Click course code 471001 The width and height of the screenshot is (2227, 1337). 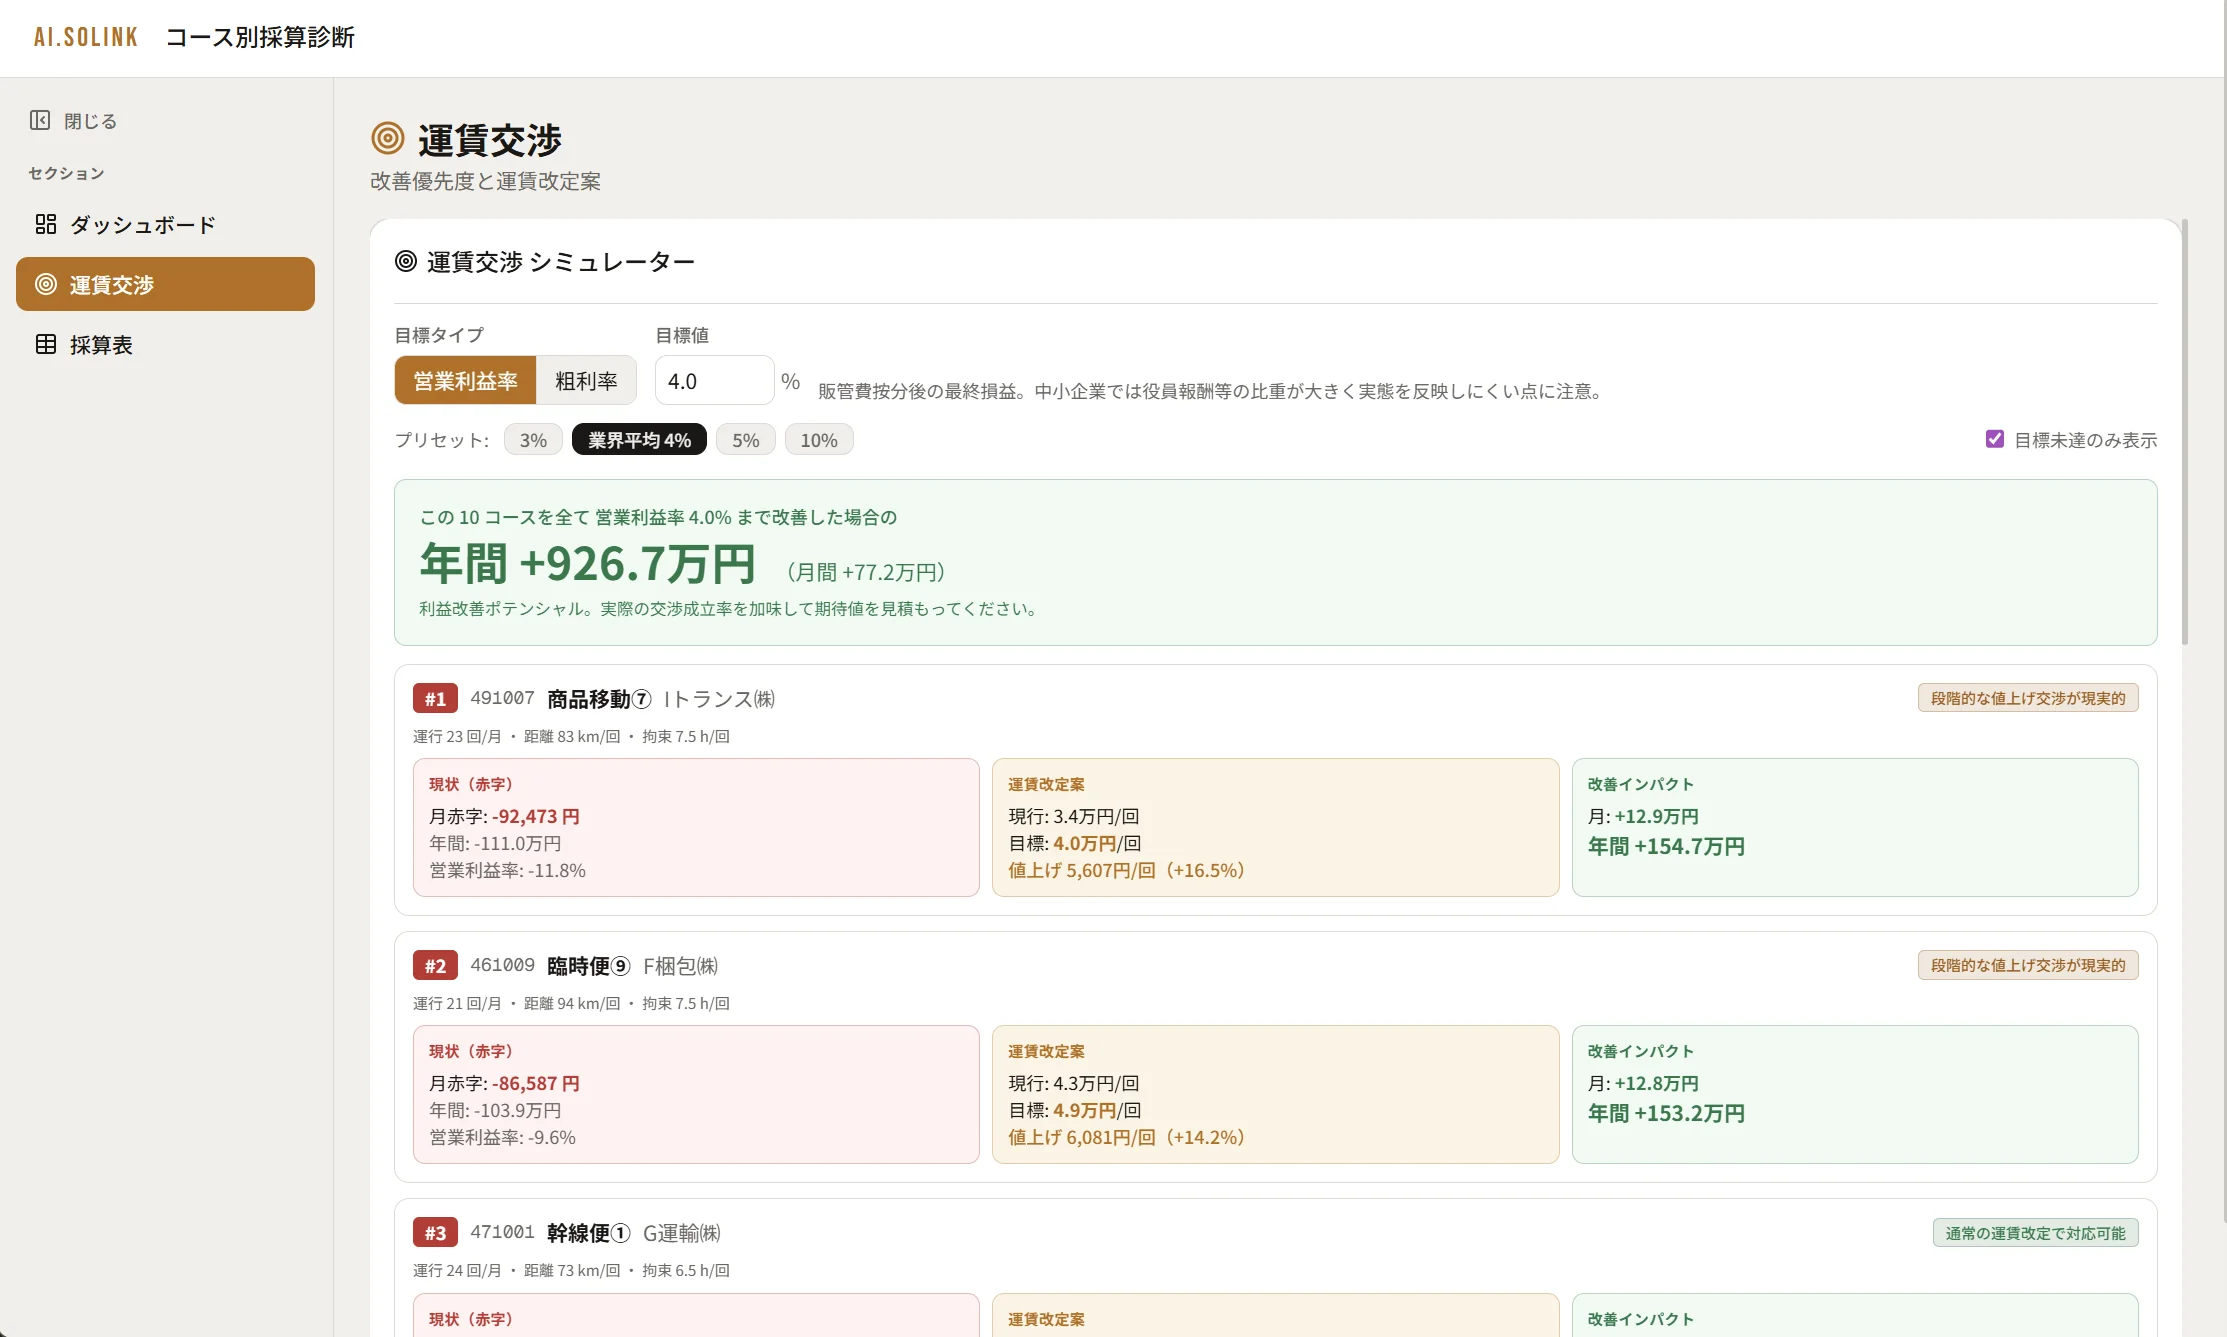click(502, 1232)
